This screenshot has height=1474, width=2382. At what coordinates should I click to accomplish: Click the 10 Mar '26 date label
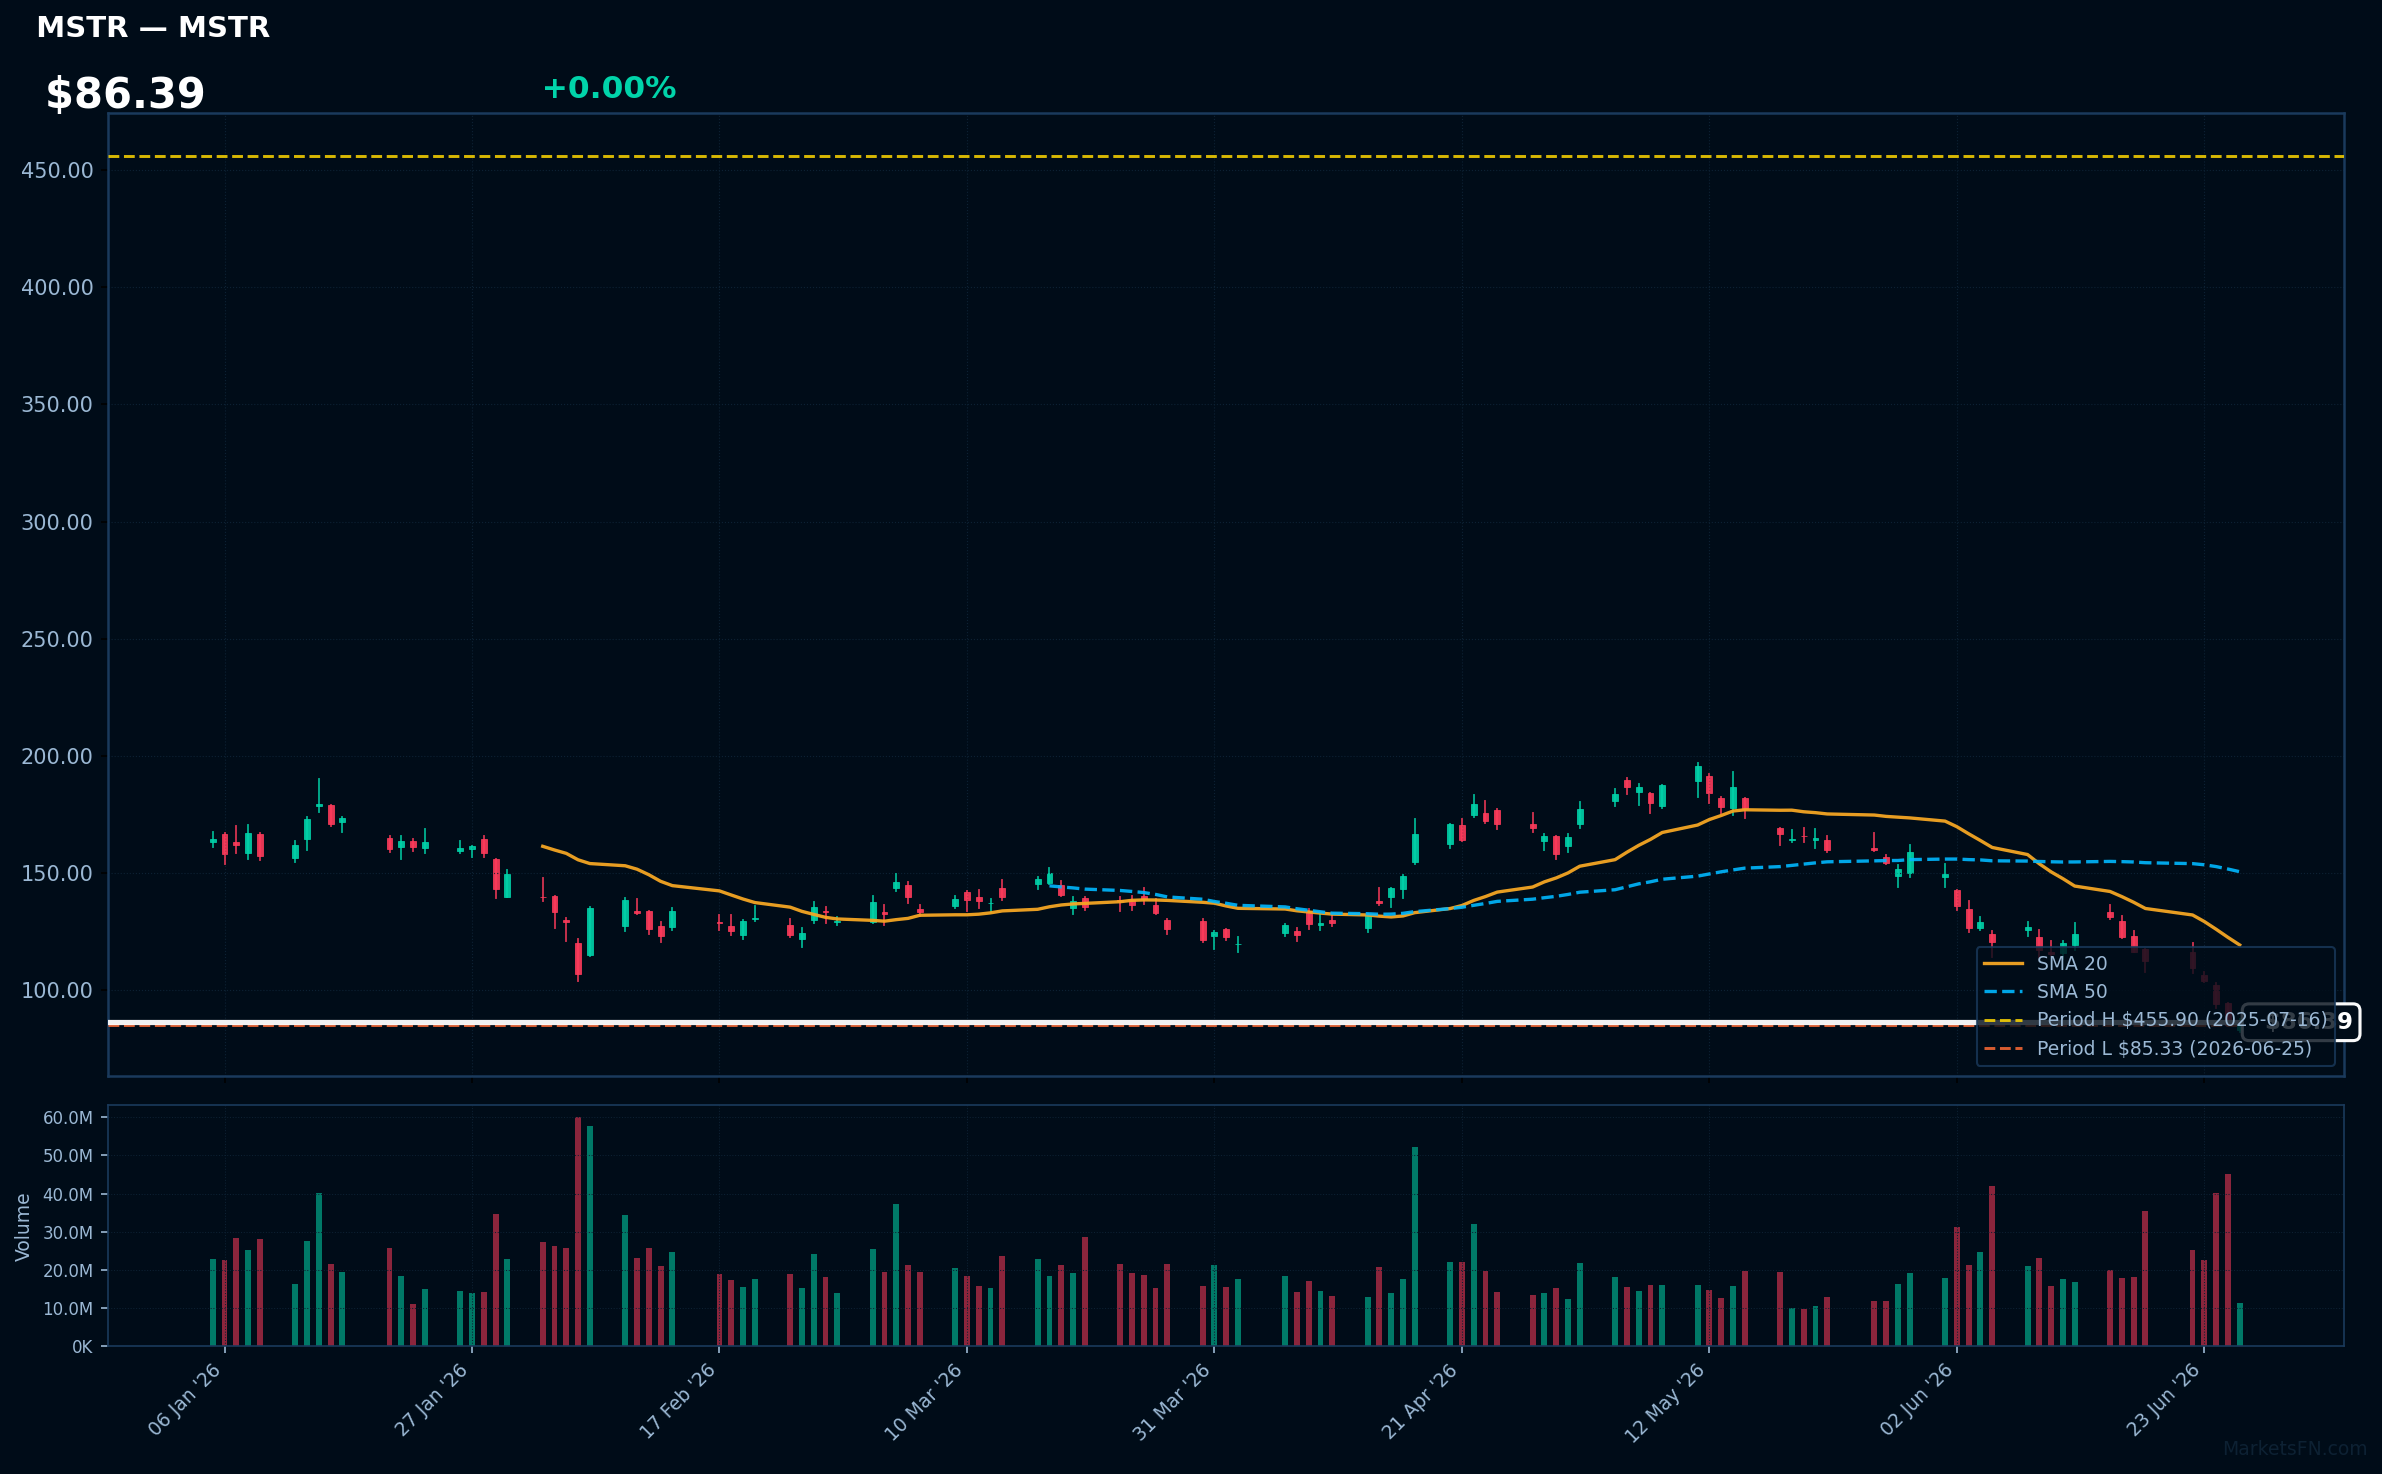pos(926,1400)
